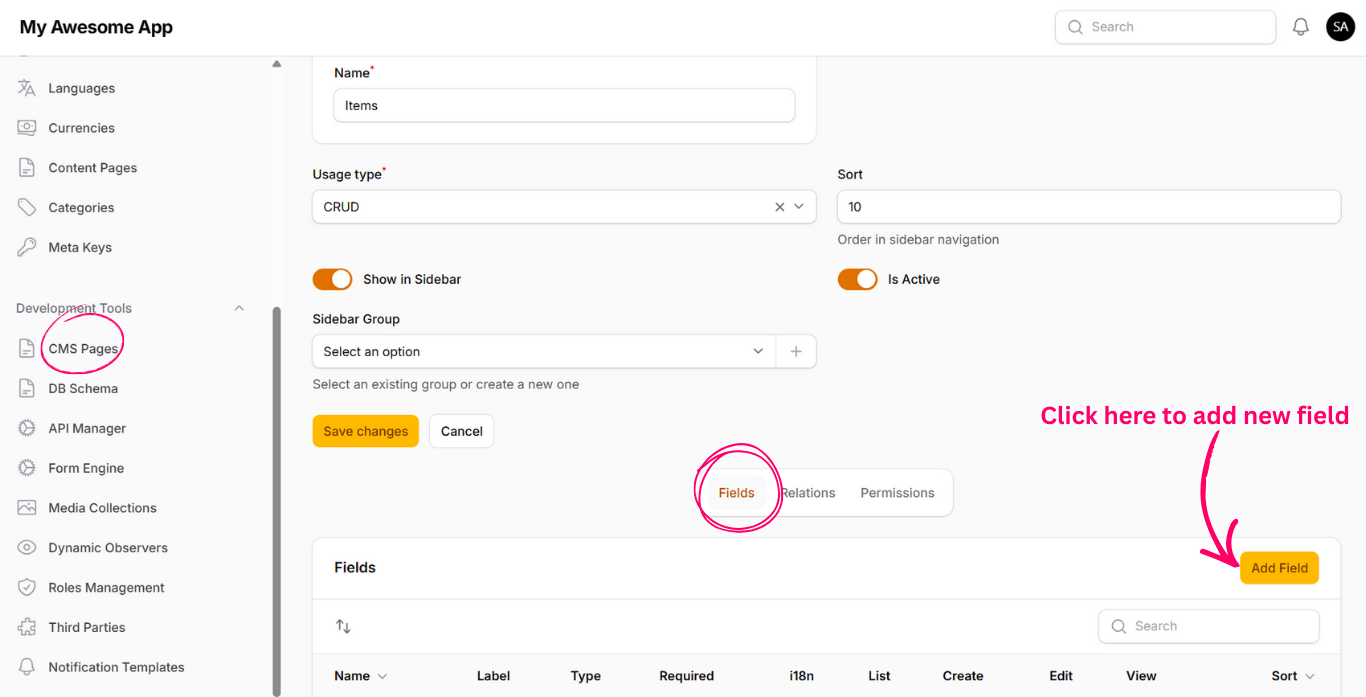1366x697 pixels.
Task: Expand the Usage type dropdown
Action: point(799,207)
